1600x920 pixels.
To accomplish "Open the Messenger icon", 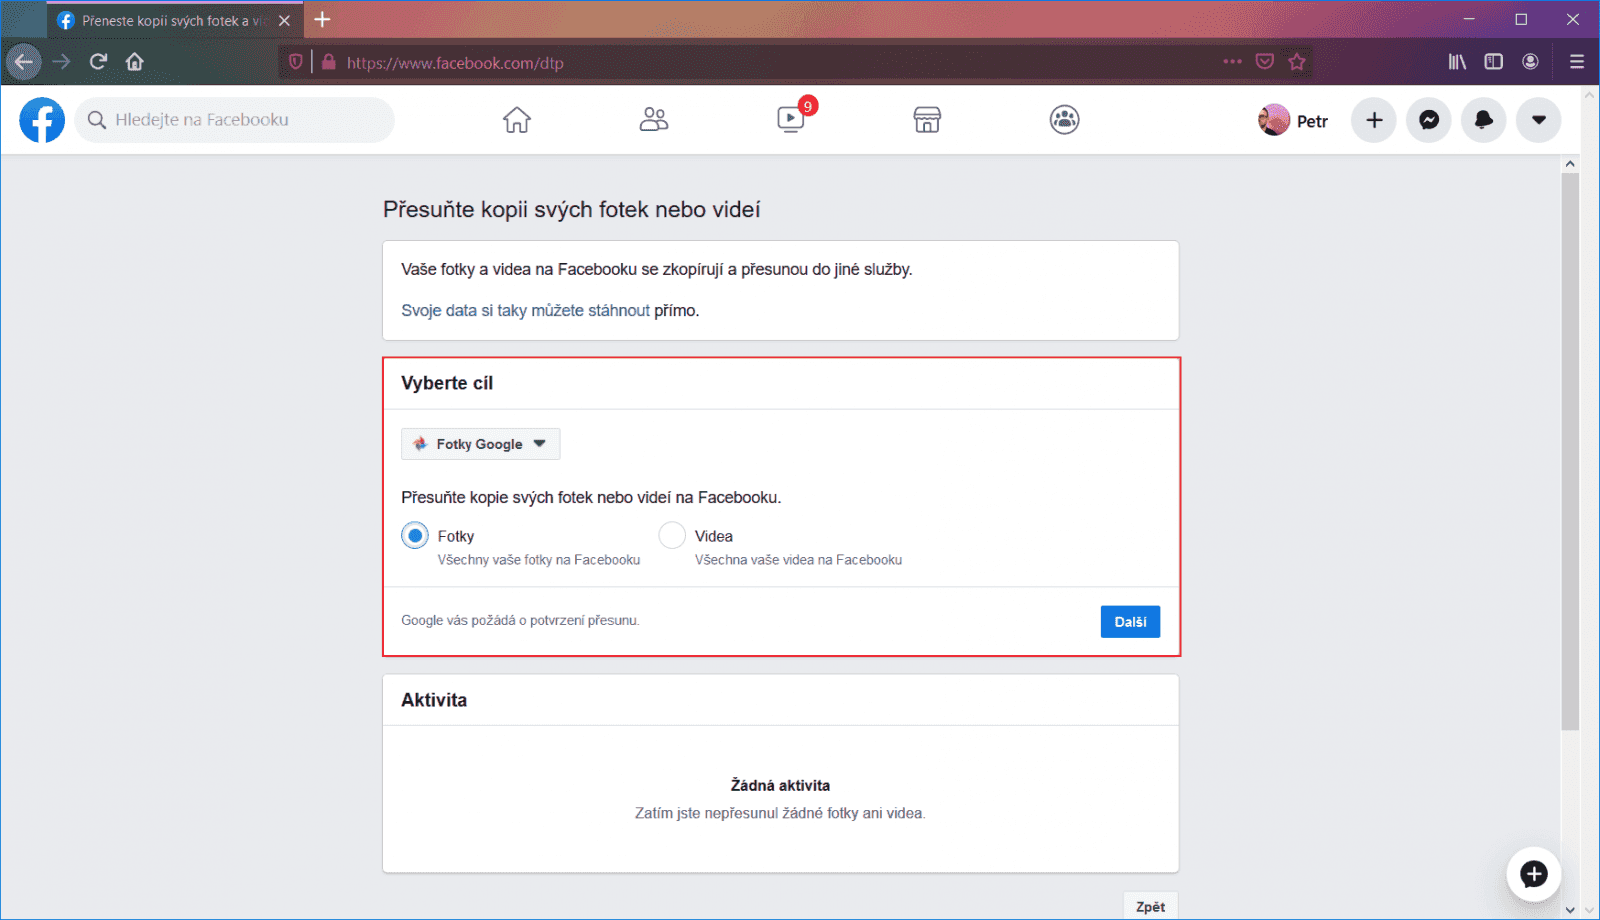I will pyautogui.click(x=1429, y=120).
